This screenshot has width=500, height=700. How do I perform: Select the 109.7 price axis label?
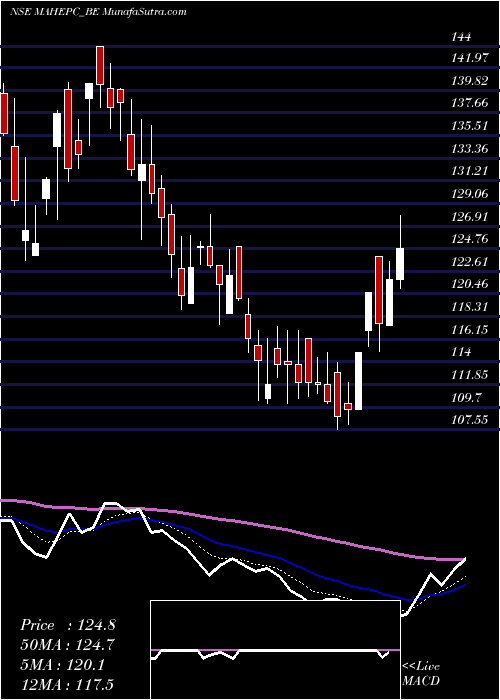pyautogui.click(x=467, y=397)
